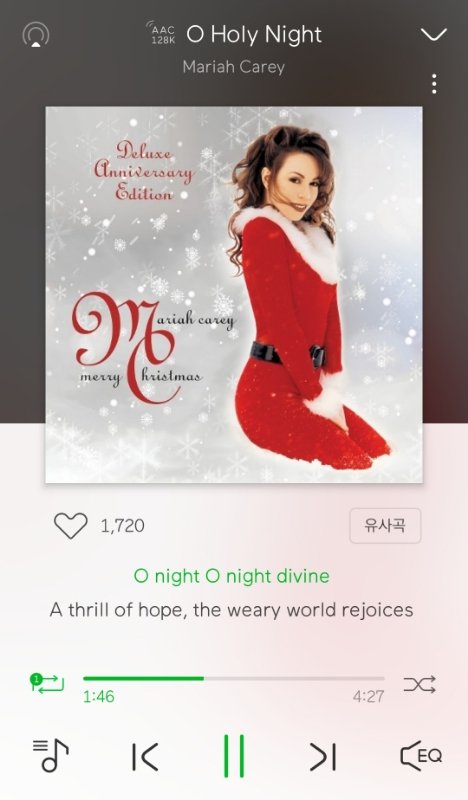This screenshot has height=800, width=468.
Task: Pause the current song
Action: click(x=234, y=756)
